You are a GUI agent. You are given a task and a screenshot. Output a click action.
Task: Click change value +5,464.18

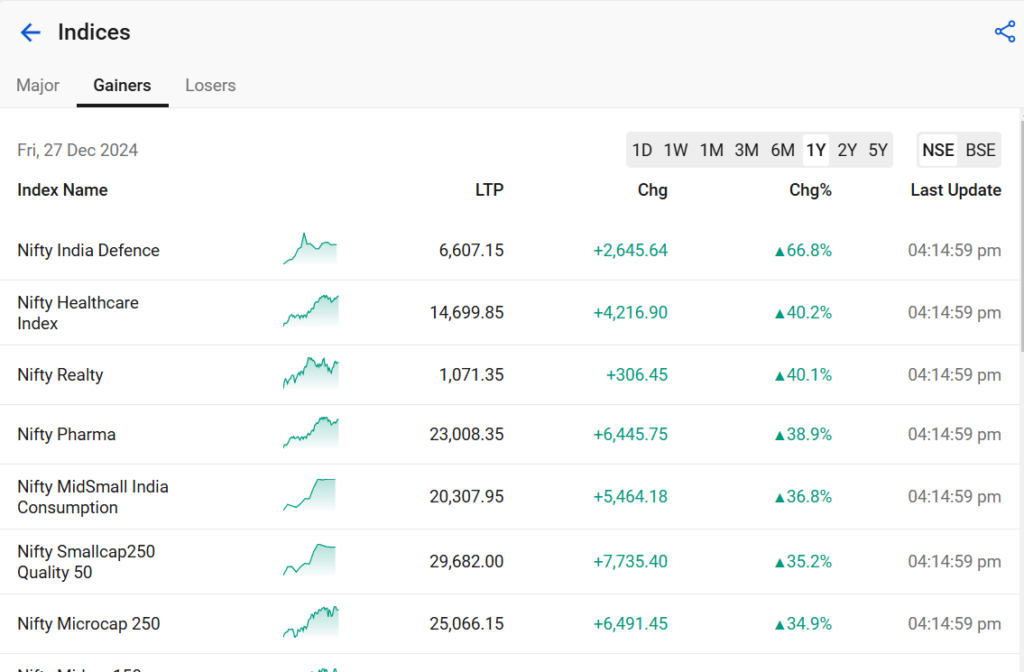[x=630, y=496]
